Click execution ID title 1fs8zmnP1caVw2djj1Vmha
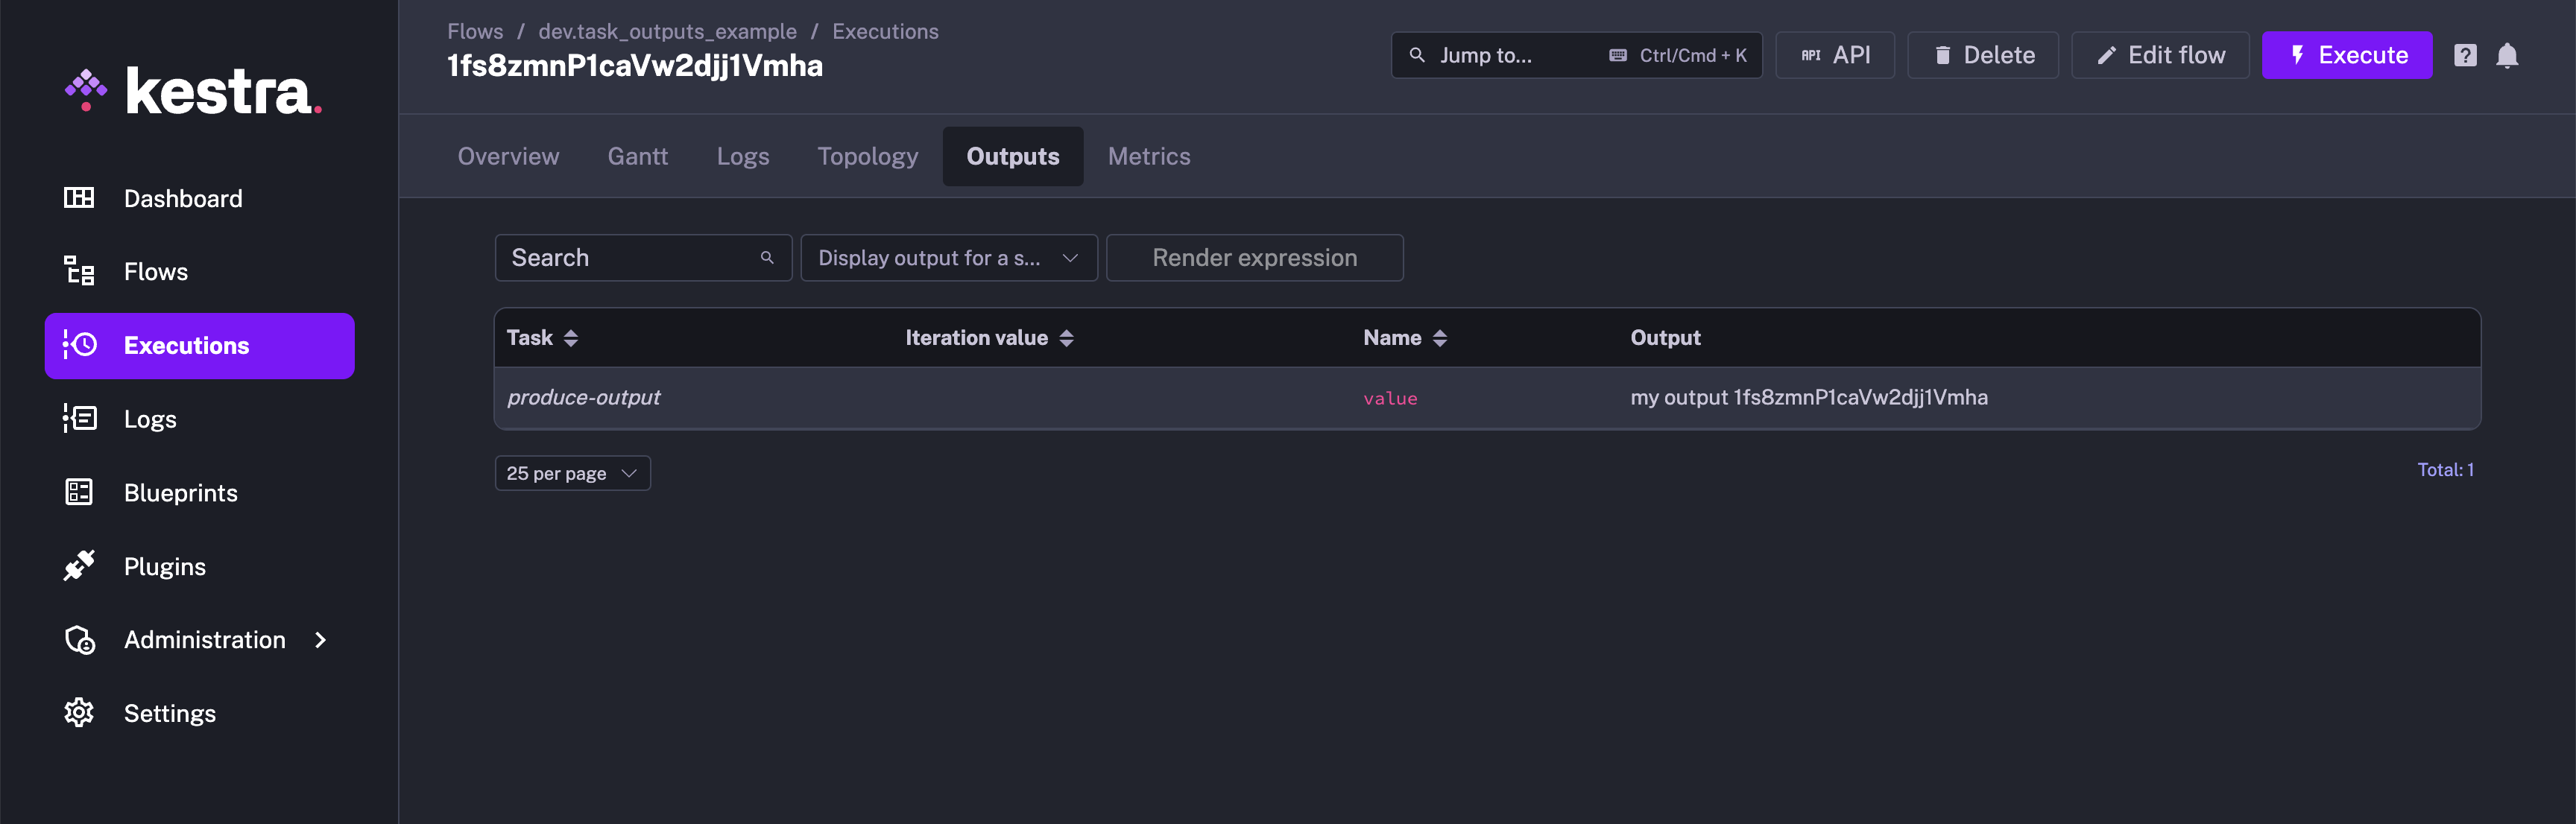This screenshot has height=824, width=2576. pyautogui.click(x=635, y=65)
